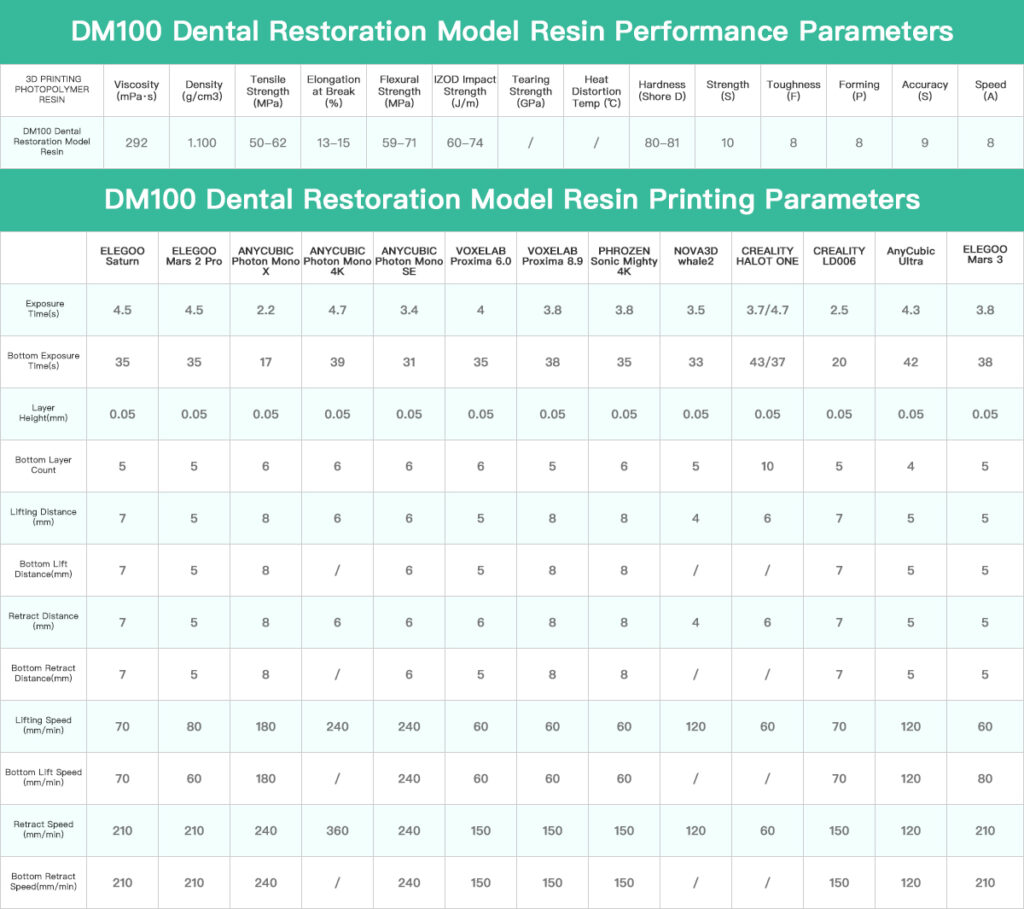Click the Performance Parameters title banner
Viewport: 1024px width, 909px height.
tap(512, 31)
